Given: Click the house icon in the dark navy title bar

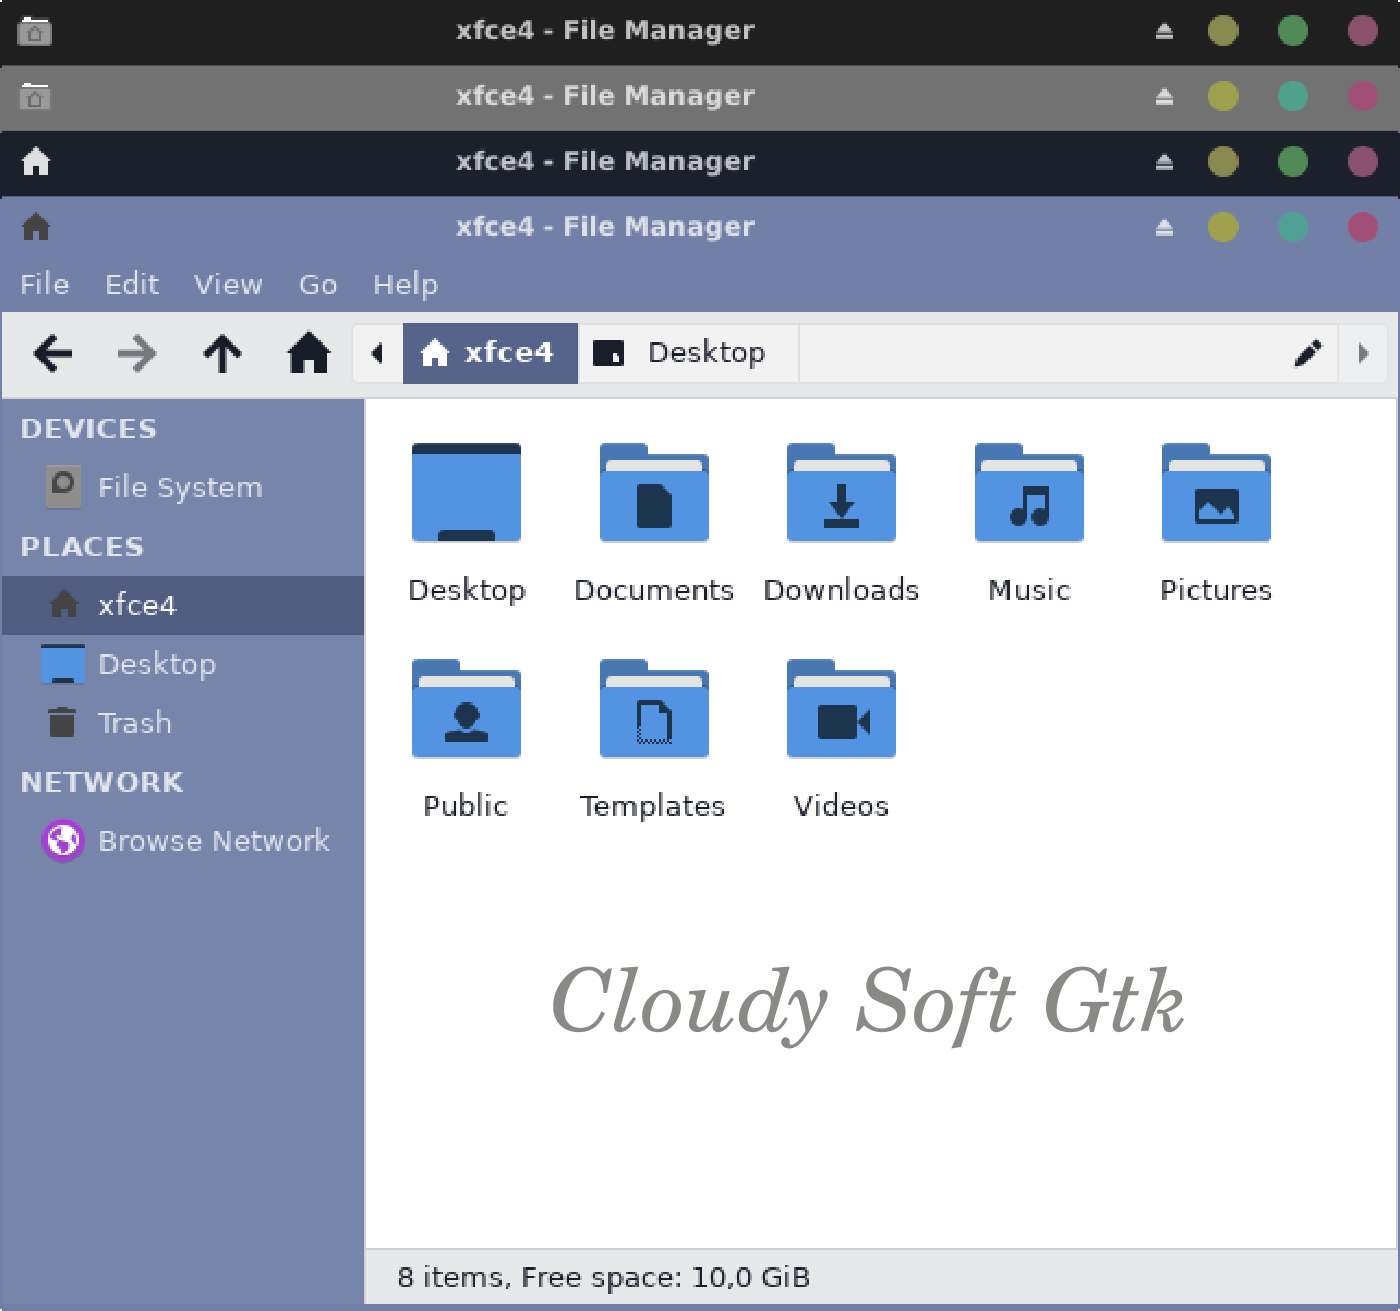Looking at the screenshot, I should [36, 161].
